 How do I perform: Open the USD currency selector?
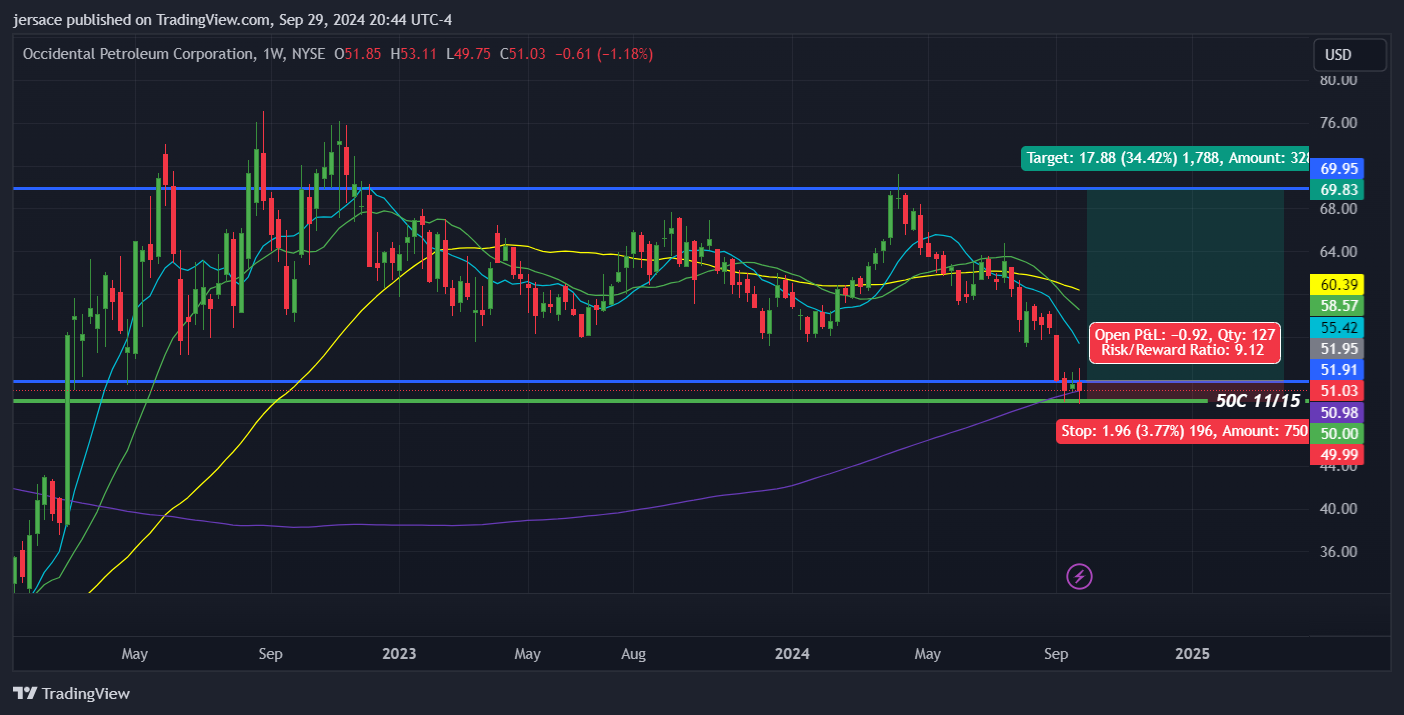pos(1350,55)
